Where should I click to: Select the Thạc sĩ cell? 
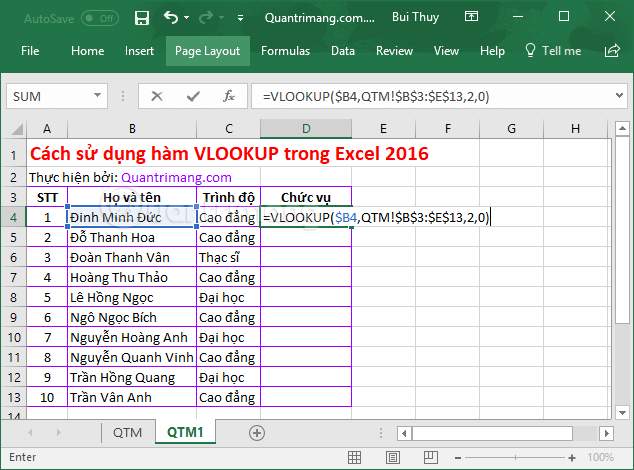pos(228,258)
